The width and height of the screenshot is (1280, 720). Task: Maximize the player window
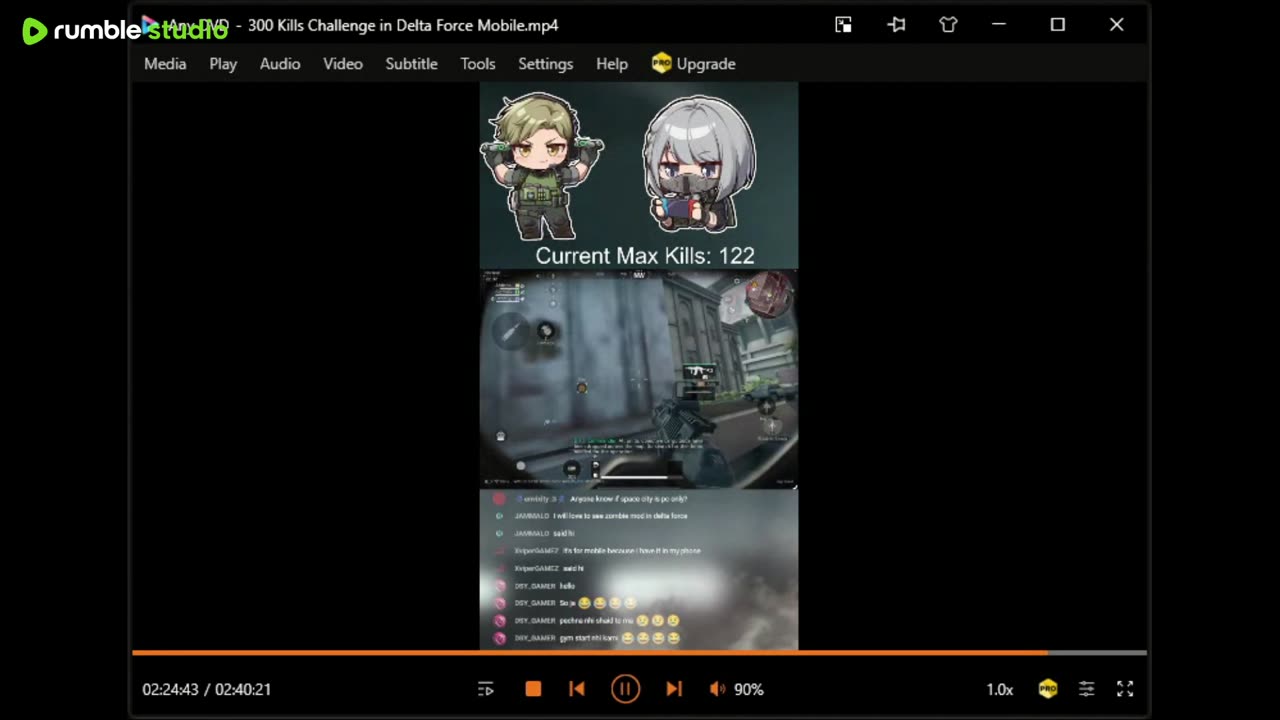tap(1057, 25)
